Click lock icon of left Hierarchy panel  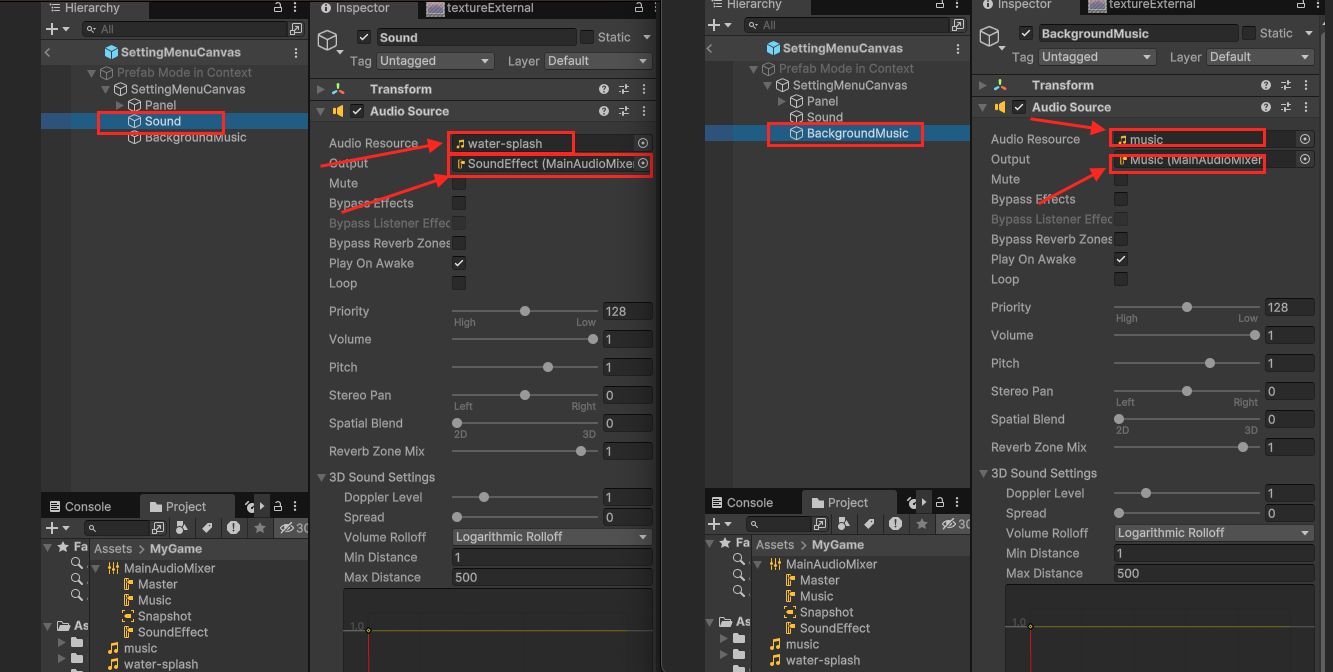278,7
